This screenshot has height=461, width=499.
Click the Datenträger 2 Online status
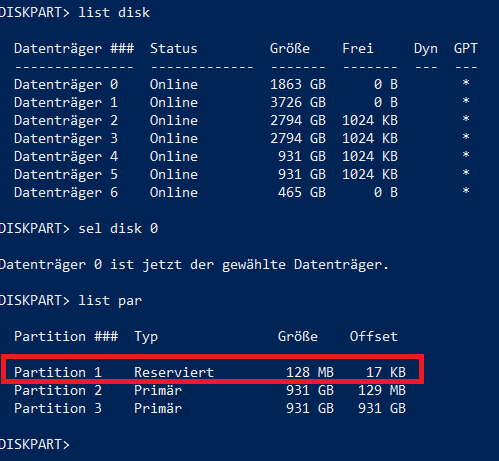(x=174, y=120)
